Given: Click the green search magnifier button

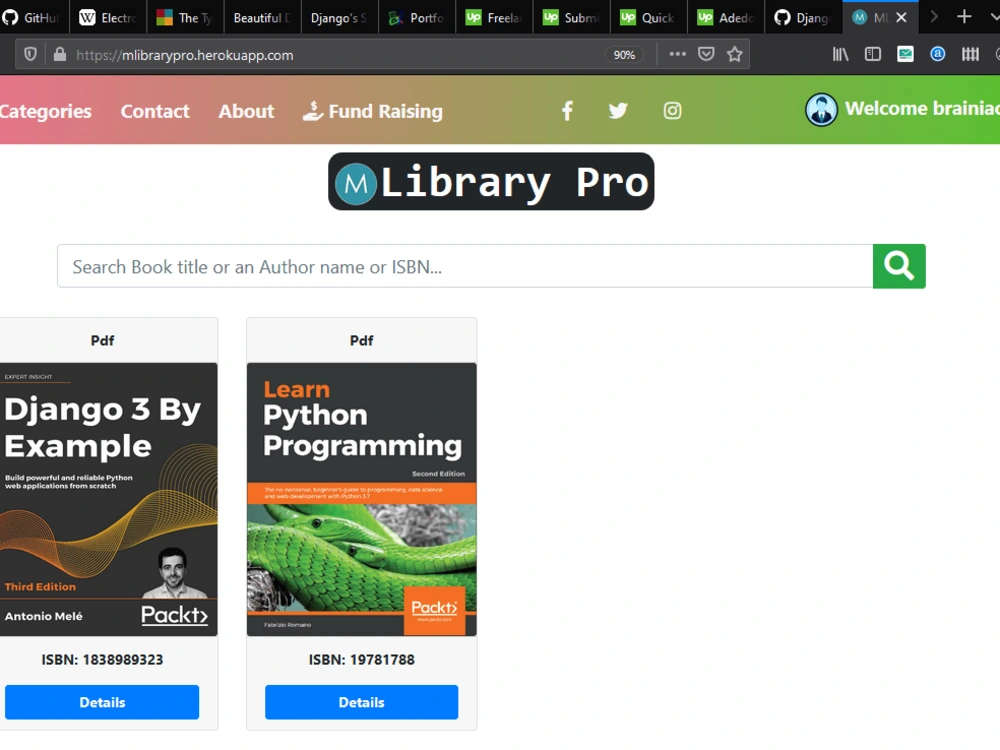Looking at the screenshot, I should 898,266.
